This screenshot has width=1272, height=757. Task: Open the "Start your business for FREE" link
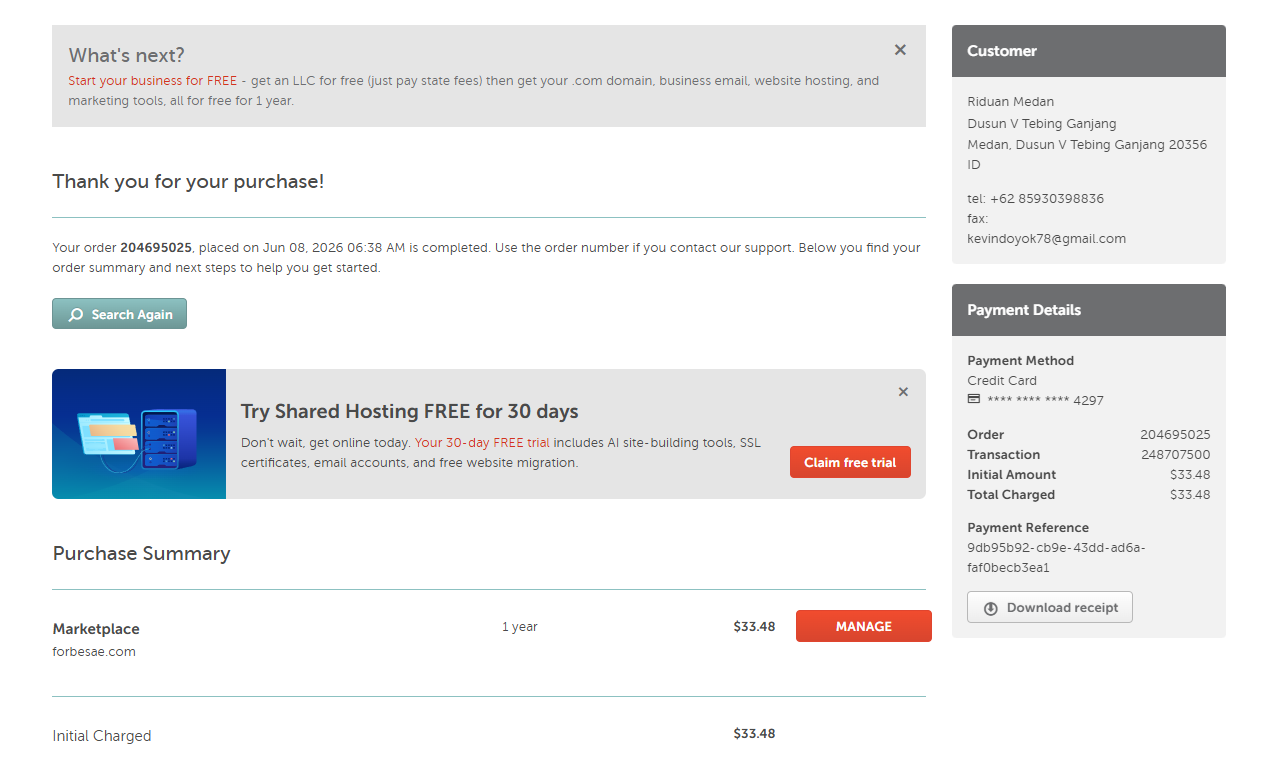tap(153, 81)
